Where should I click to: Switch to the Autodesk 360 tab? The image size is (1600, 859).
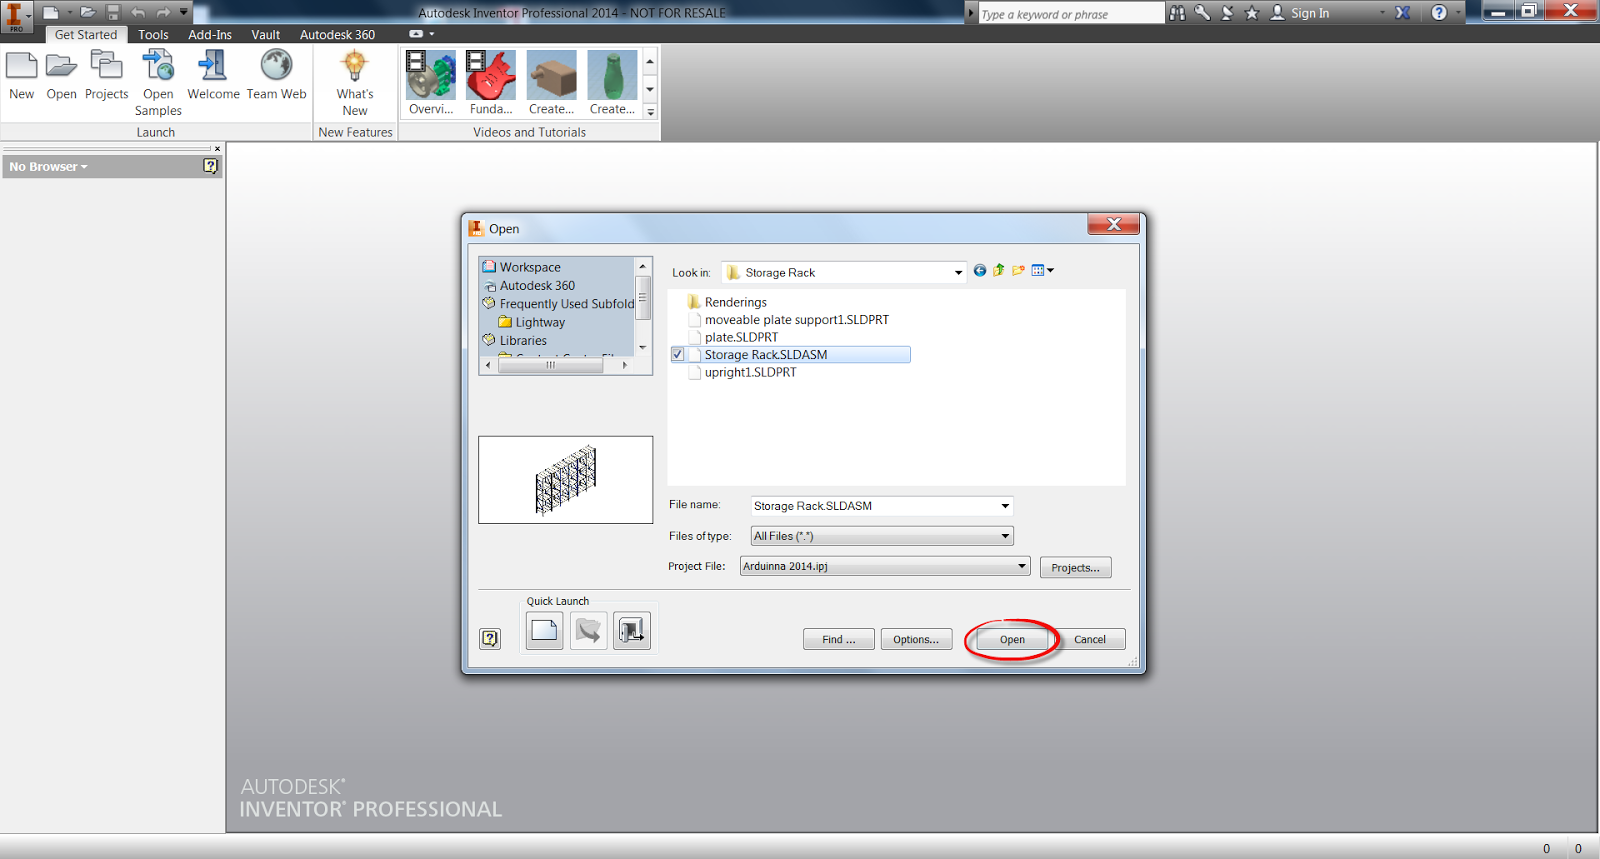click(x=337, y=34)
